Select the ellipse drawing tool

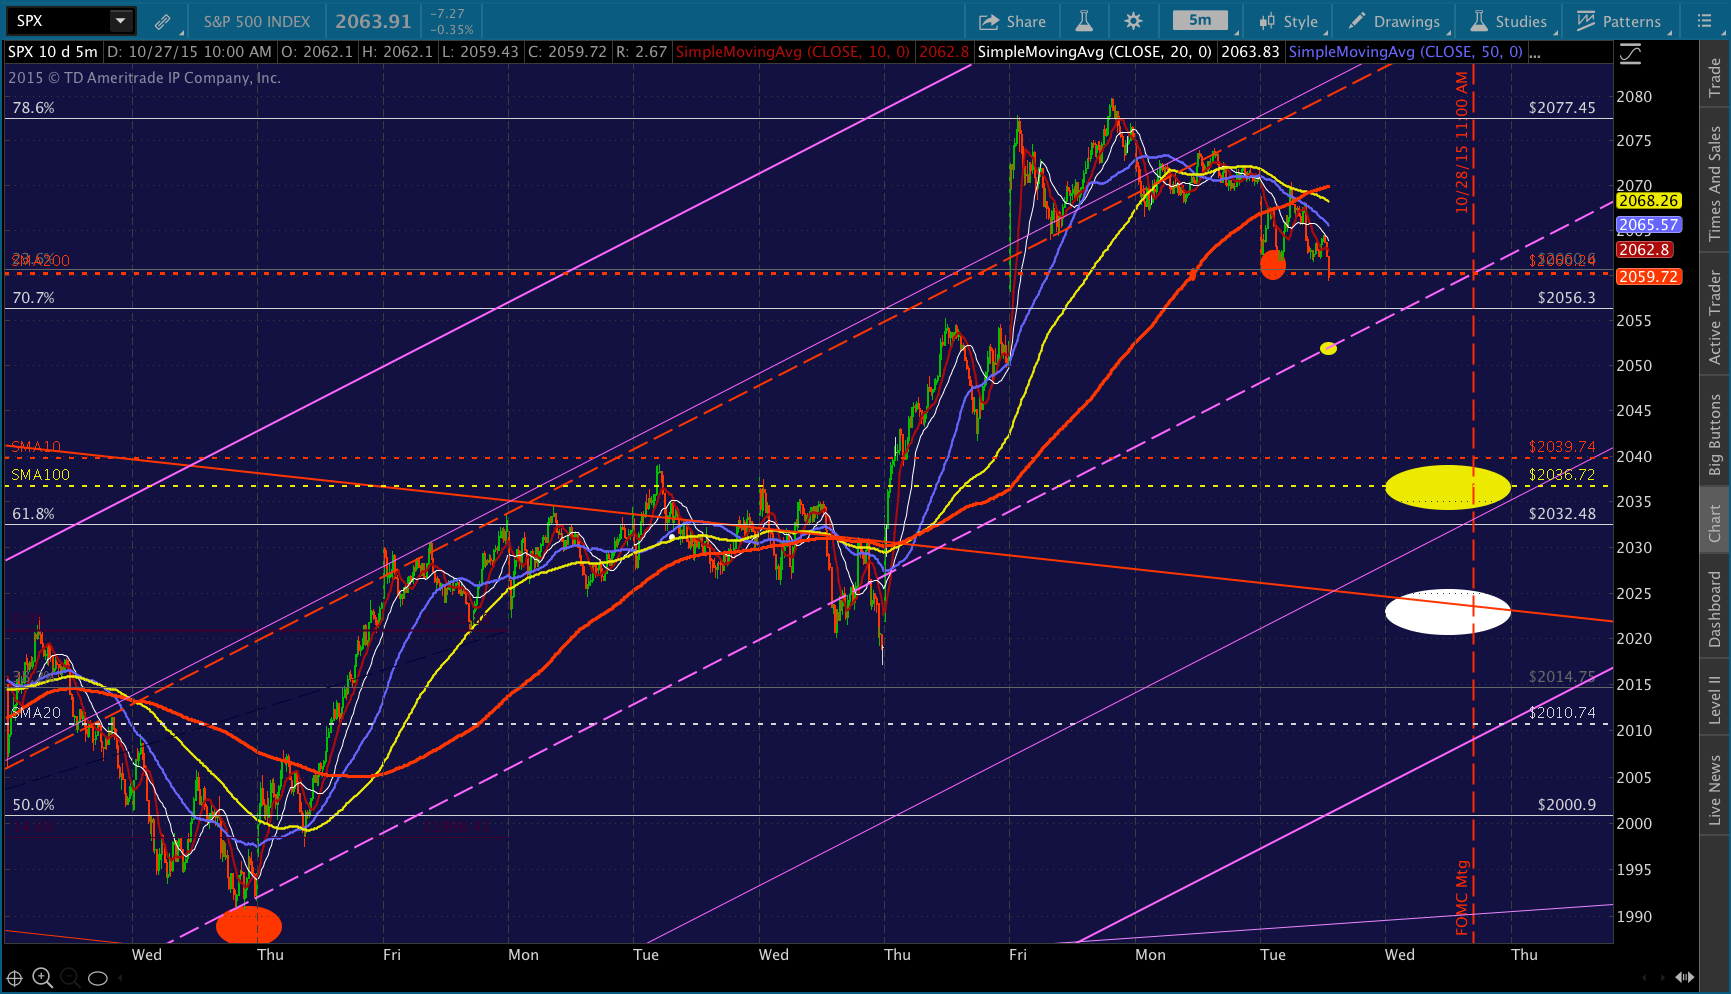98,978
